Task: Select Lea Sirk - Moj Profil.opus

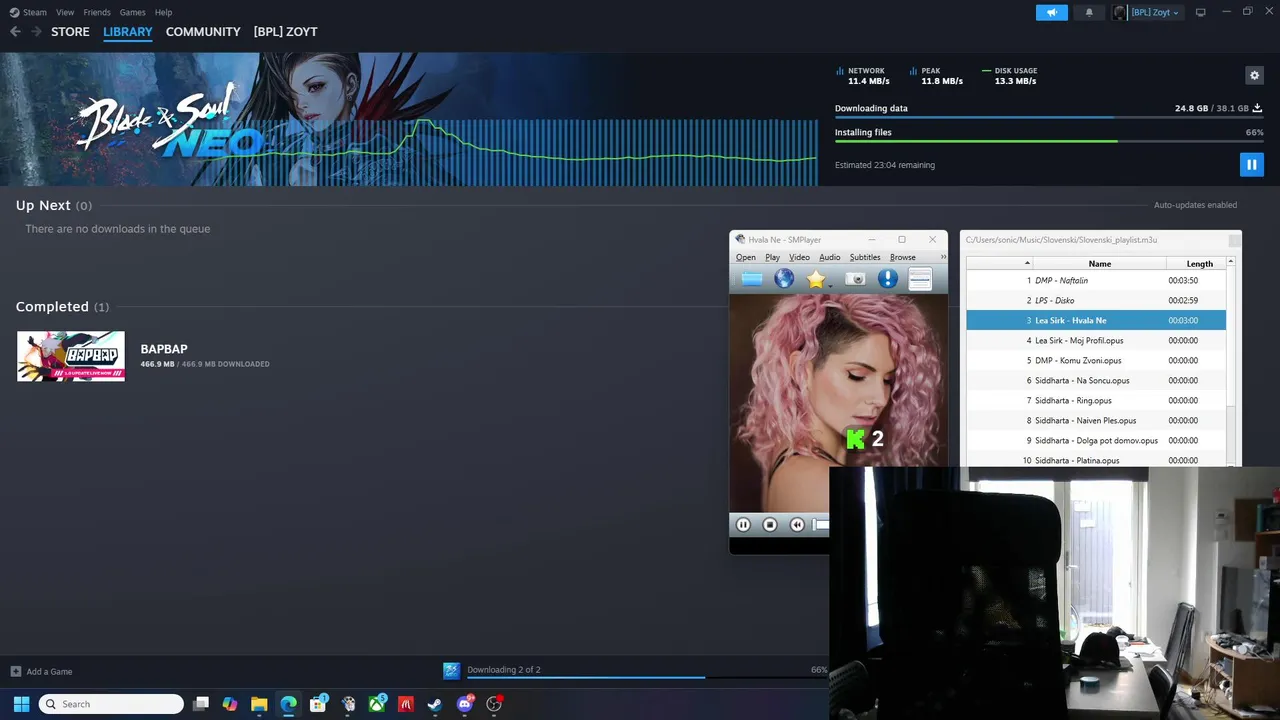Action: click(1096, 340)
